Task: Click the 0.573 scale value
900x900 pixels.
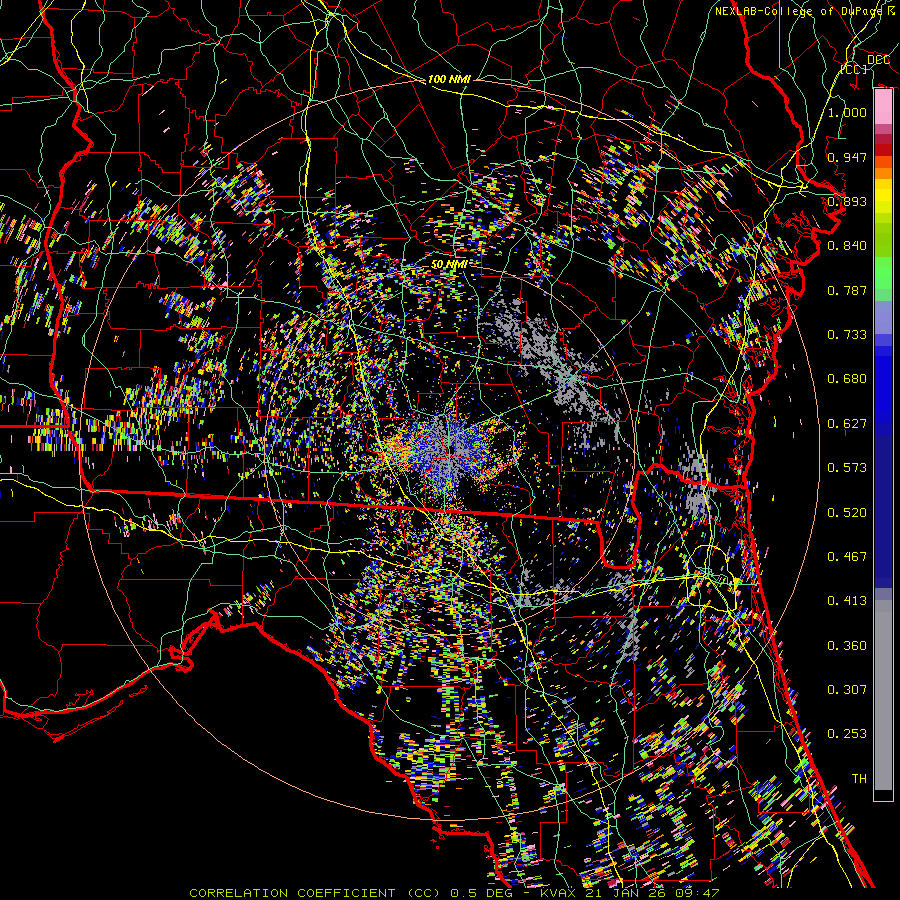Action: [847, 467]
